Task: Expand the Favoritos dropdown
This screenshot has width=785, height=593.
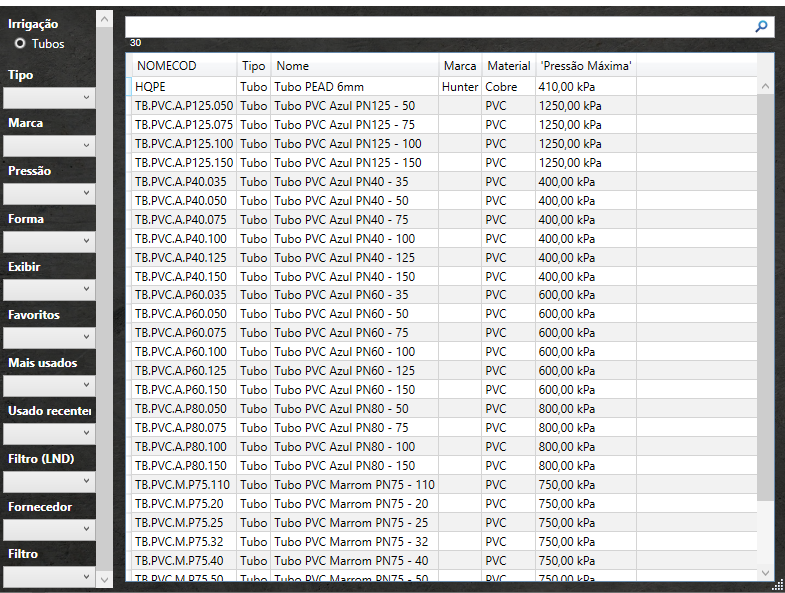Action: [48, 338]
